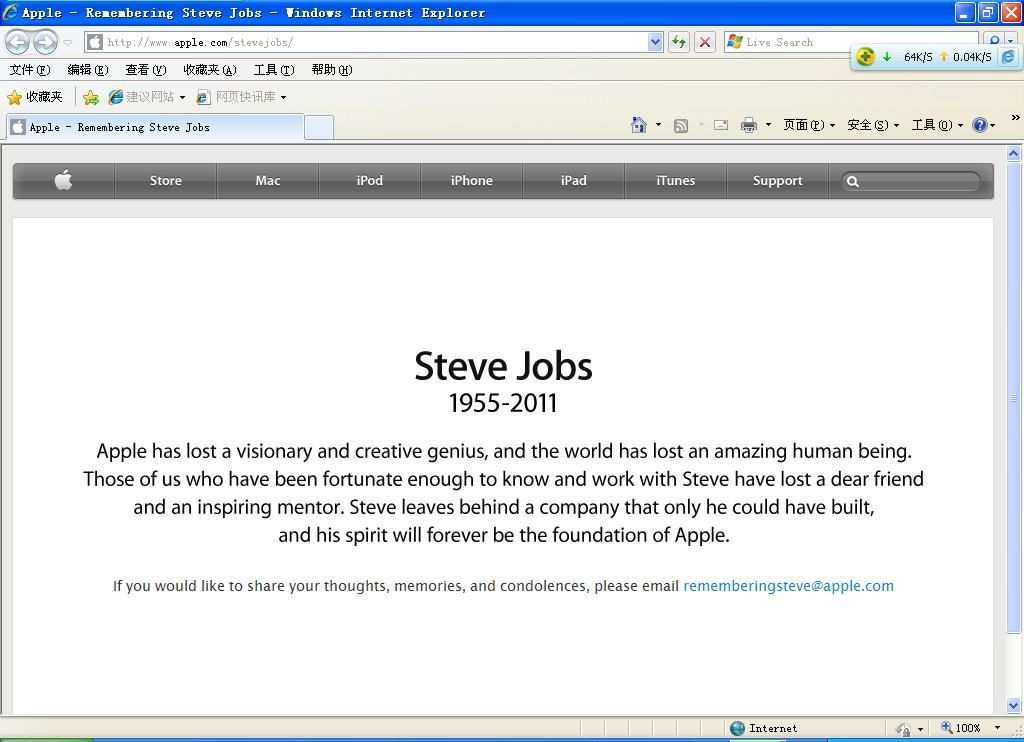
Task: Click the 1955-2011 text
Action: [x=503, y=403]
